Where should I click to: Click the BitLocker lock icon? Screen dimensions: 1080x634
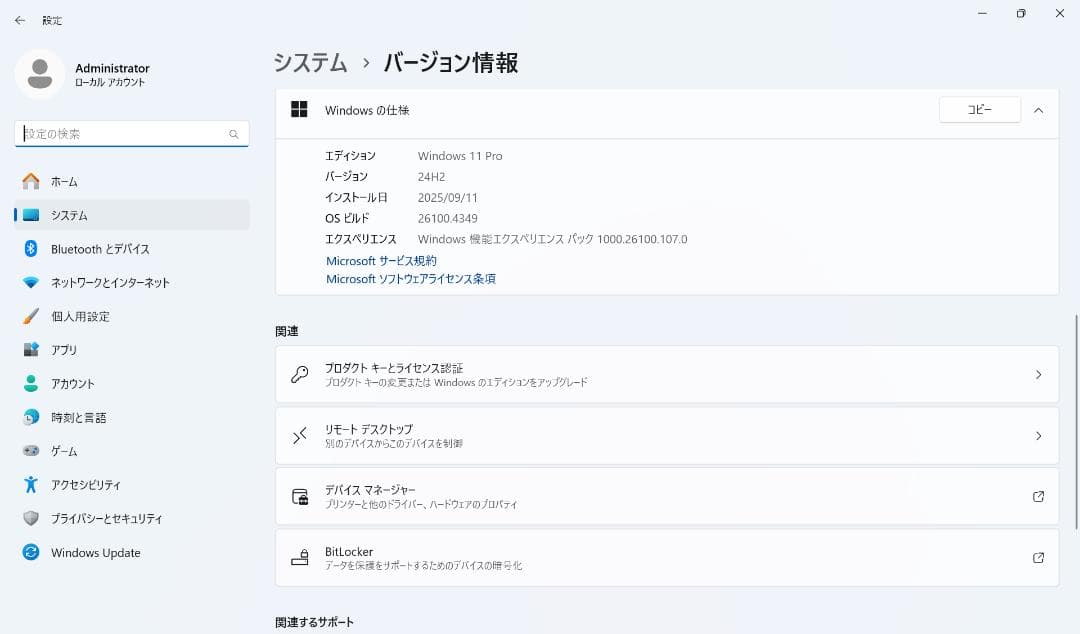click(x=300, y=558)
